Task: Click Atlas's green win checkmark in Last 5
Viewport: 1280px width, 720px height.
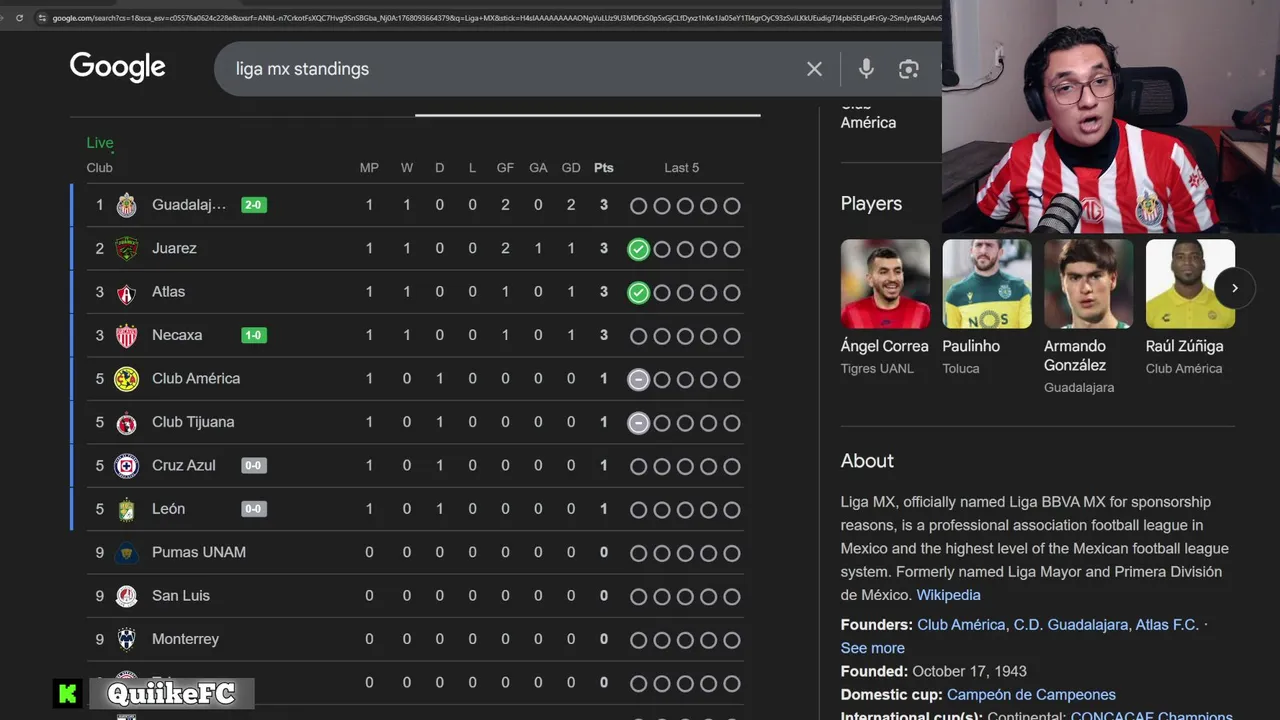Action: [638, 293]
